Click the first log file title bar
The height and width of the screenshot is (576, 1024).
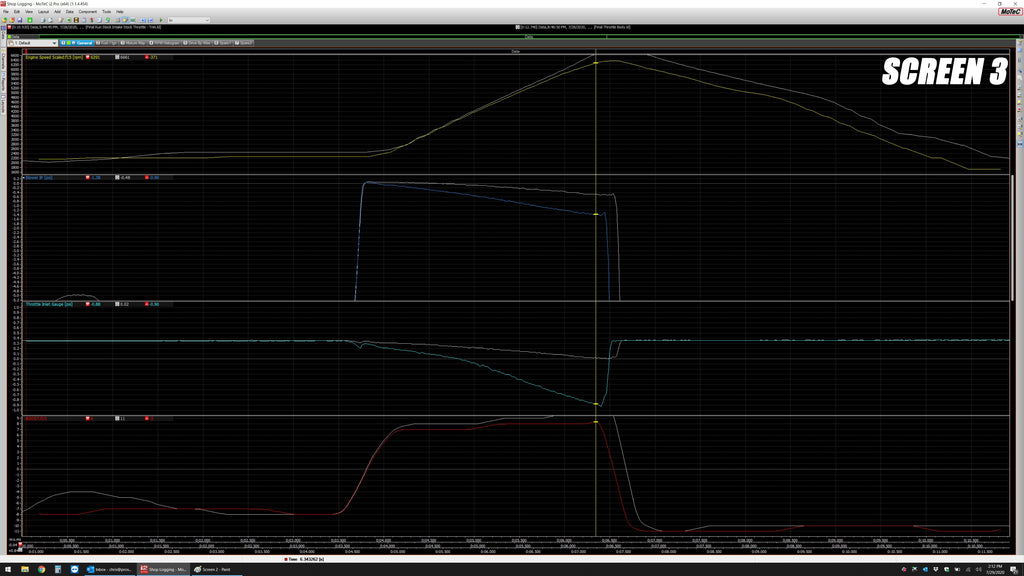tap(85, 27)
